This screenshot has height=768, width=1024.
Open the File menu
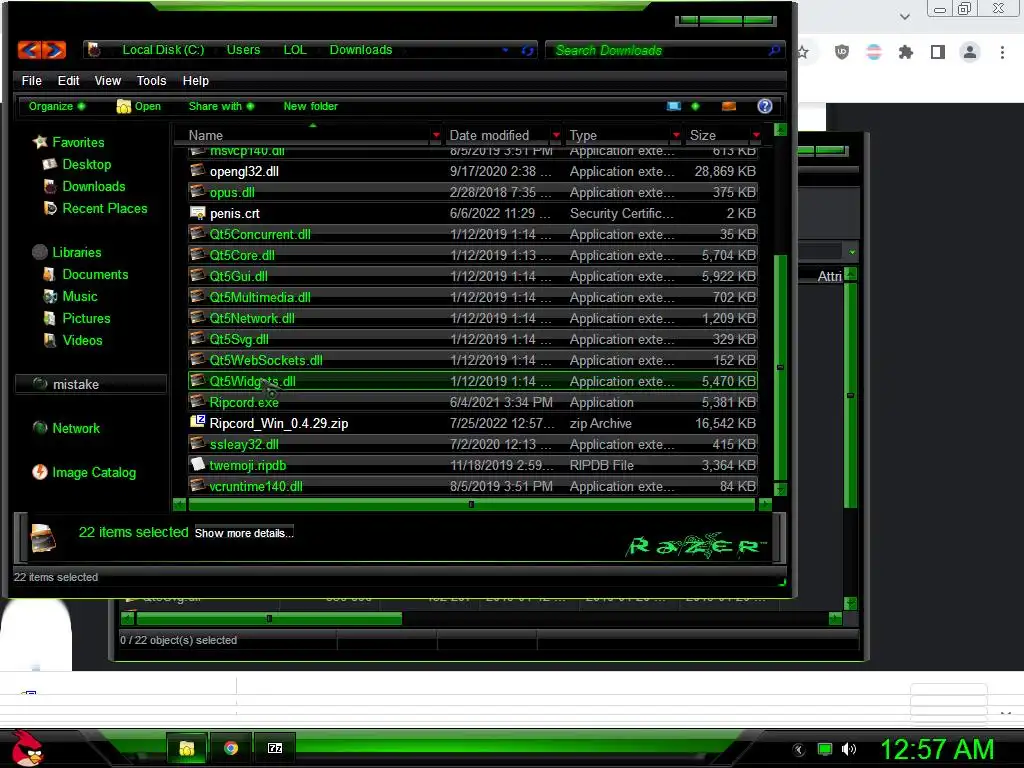coord(31,80)
